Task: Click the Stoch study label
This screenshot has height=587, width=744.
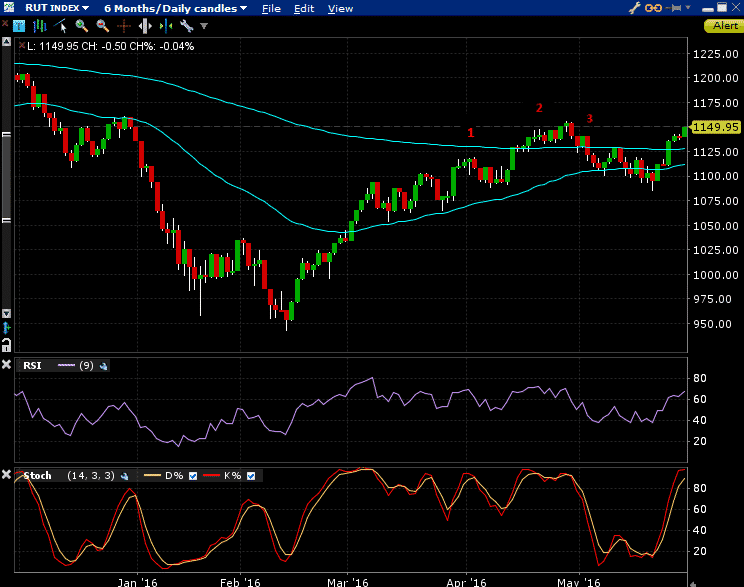Action: tap(37, 475)
